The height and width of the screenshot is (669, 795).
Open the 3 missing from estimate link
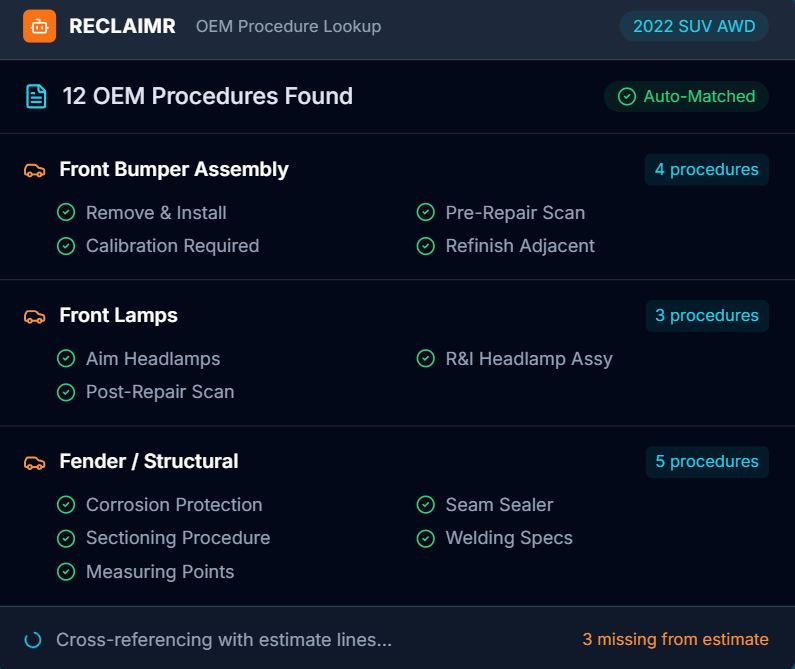[x=675, y=640]
